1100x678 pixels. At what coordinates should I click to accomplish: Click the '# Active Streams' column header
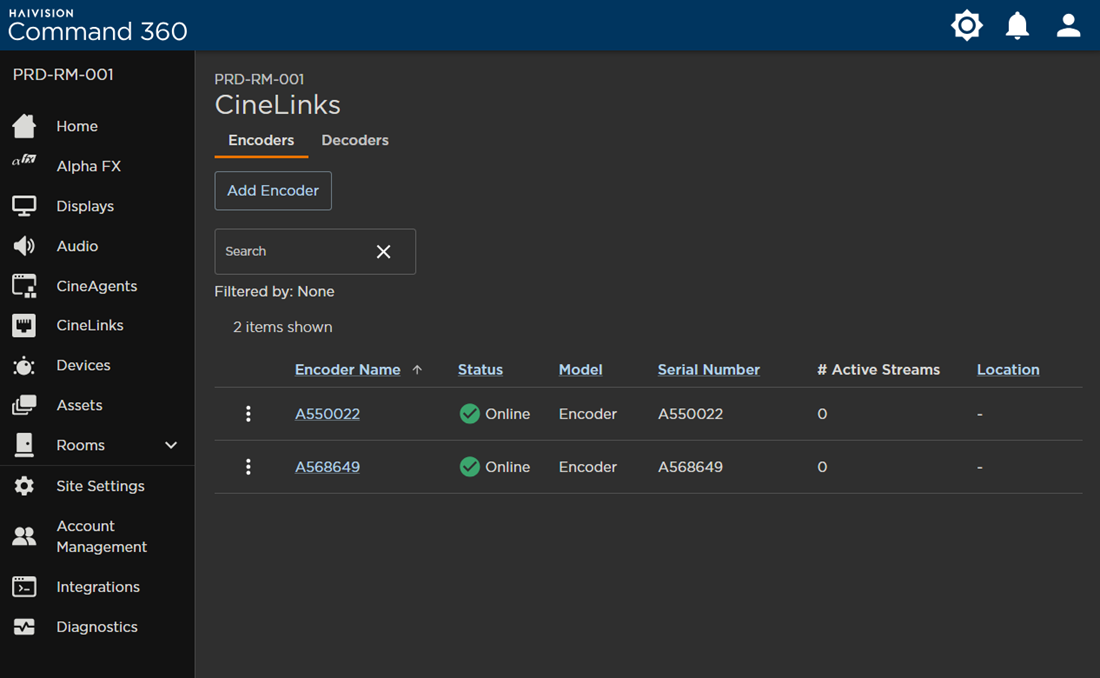pos(878,370)
